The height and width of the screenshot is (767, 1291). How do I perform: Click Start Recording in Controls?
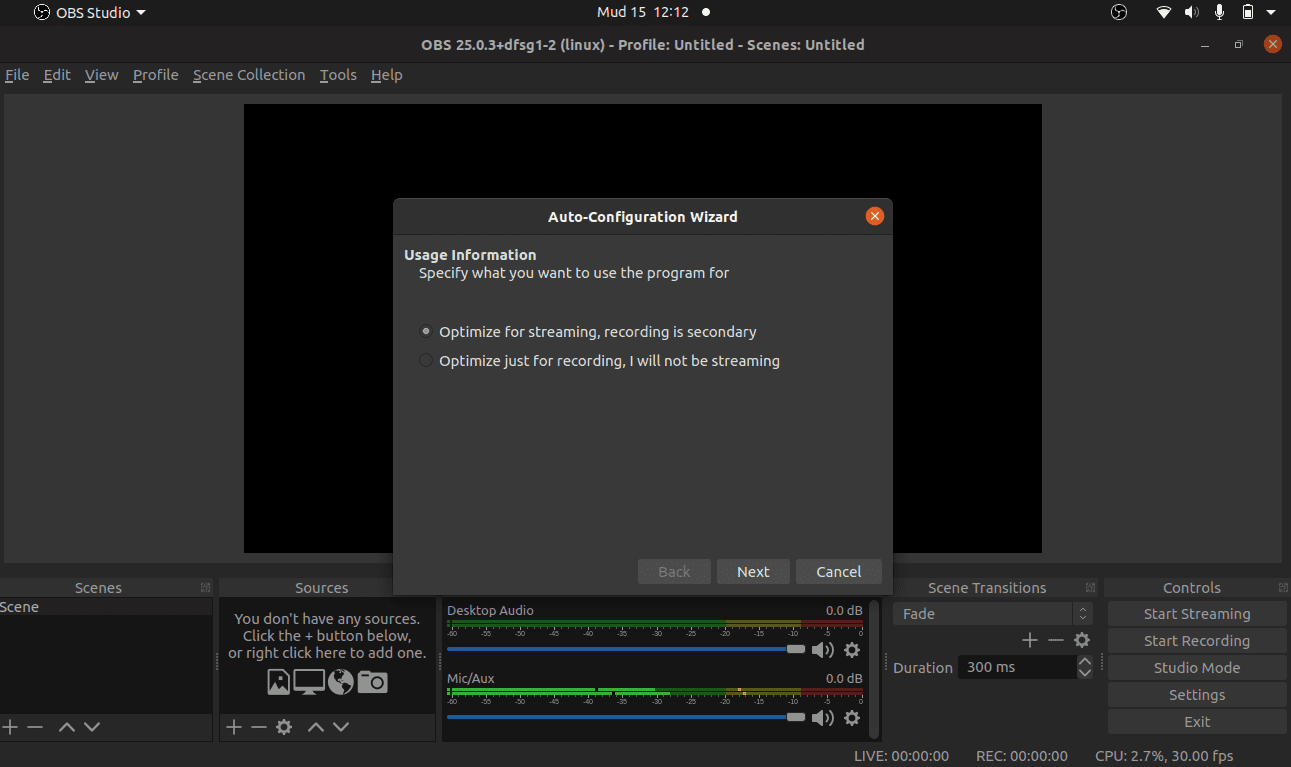1197,641
